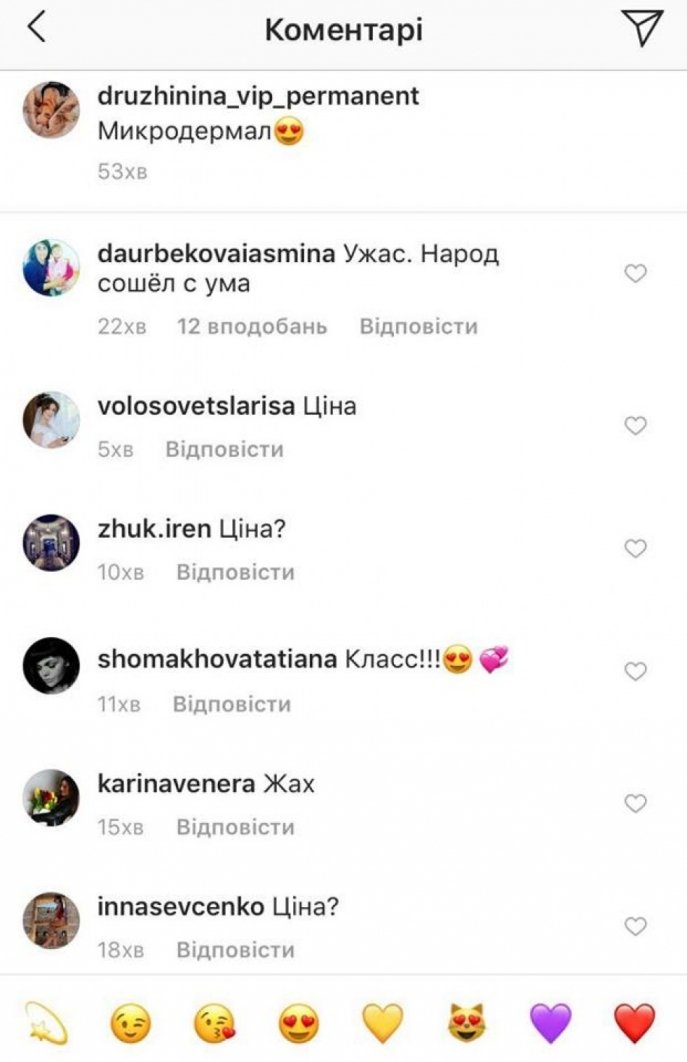The width and height of the screenshot is (687, 1062).
Task: Like karinavenera's comment with heart
Action: 635,803
